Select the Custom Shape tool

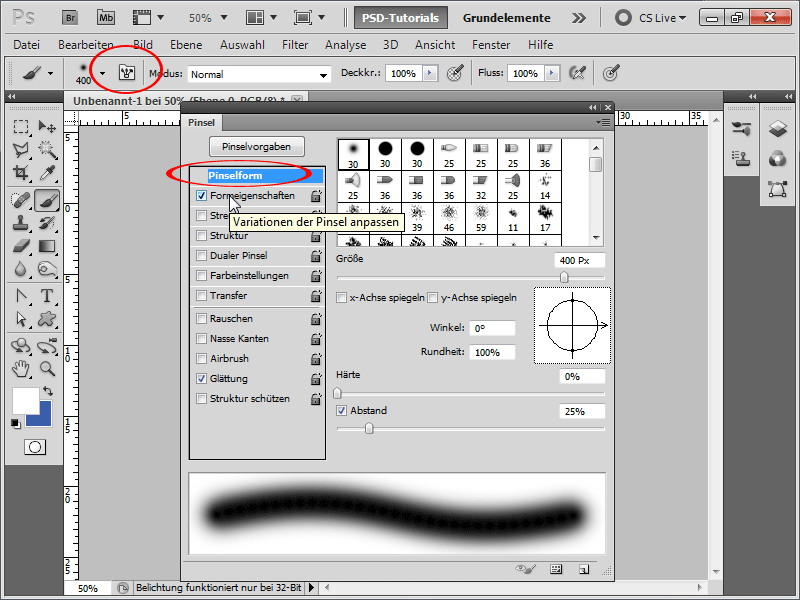tap(47, 319)
